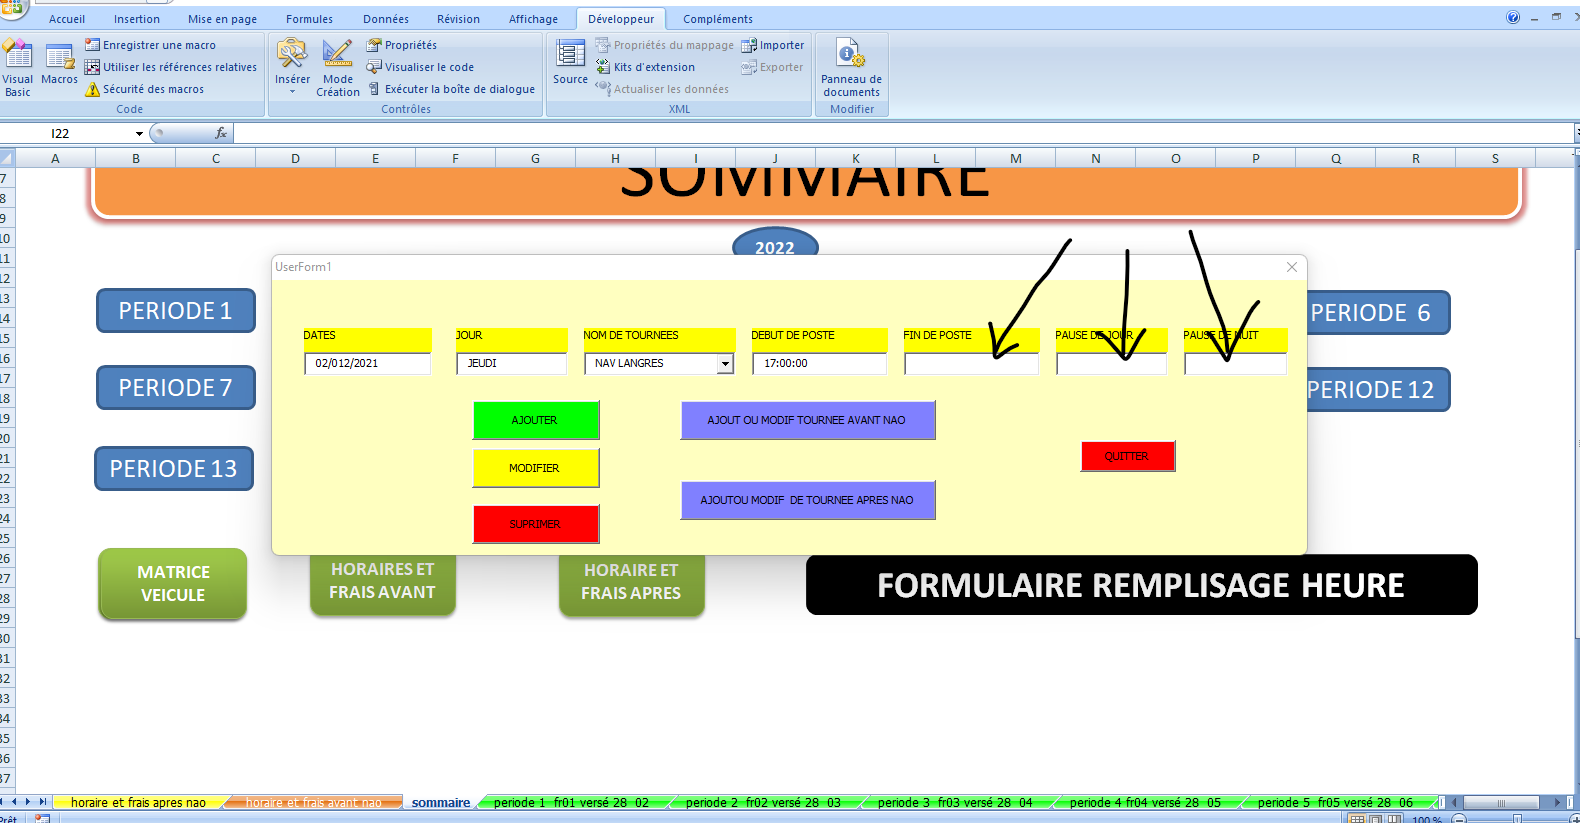1580x823 pixels.
Task: Click Kits d'extension
Action: point(645,67)
